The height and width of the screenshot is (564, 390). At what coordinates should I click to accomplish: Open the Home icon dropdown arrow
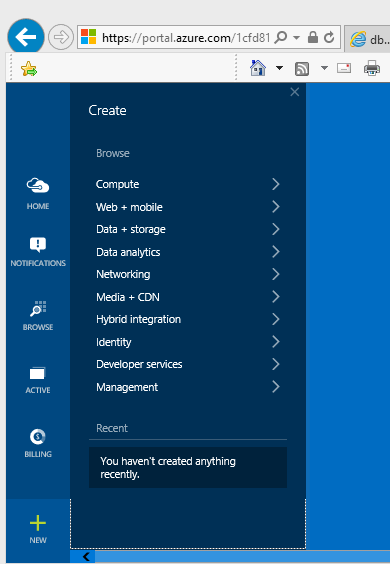click(279, 68)
